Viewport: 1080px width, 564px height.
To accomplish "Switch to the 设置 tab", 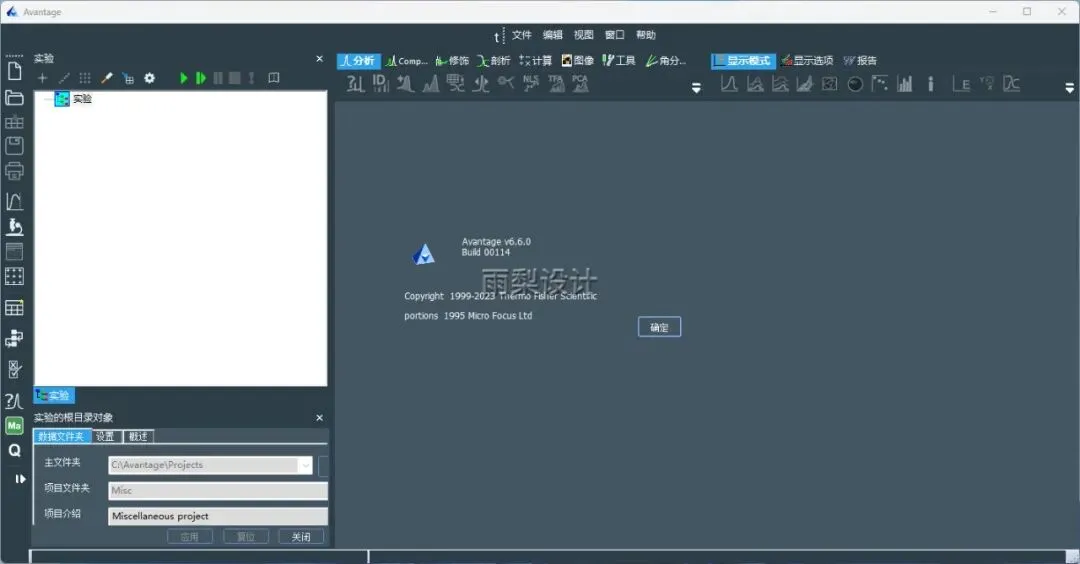I will click(105, 437).
